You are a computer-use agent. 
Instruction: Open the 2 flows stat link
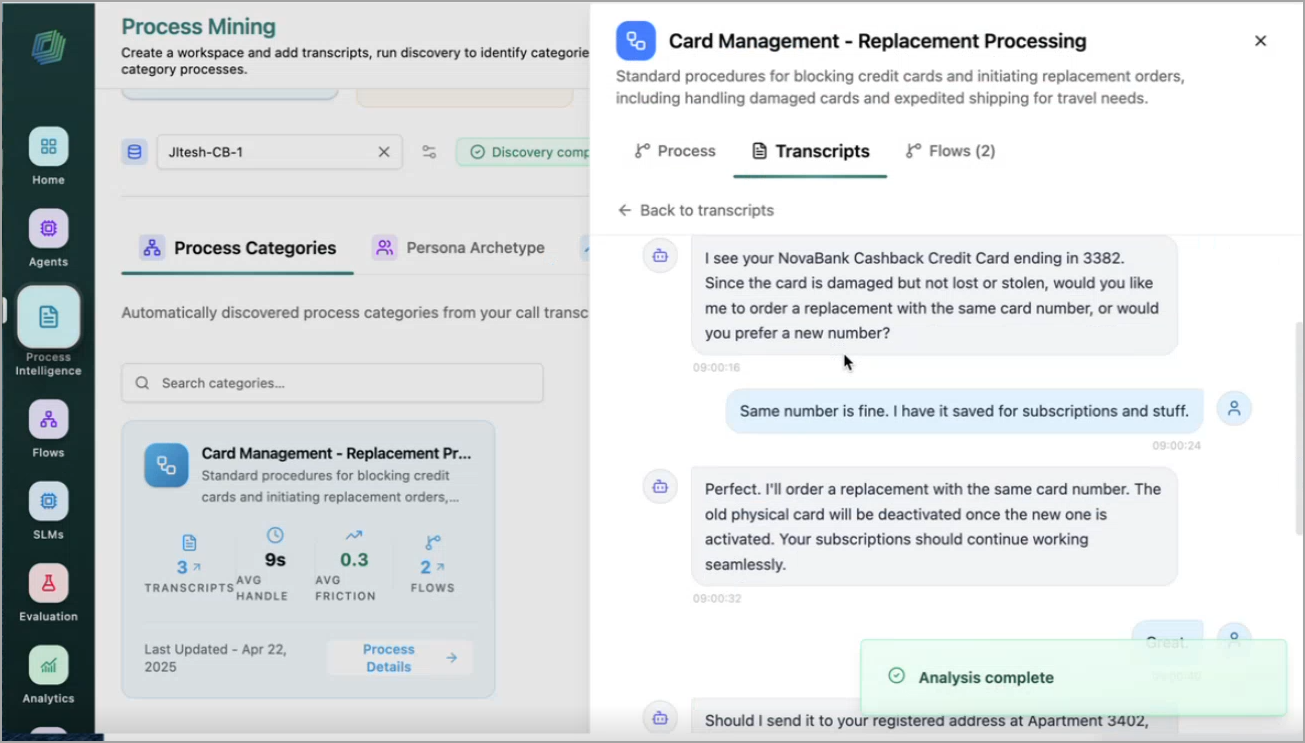click(432, 567)
